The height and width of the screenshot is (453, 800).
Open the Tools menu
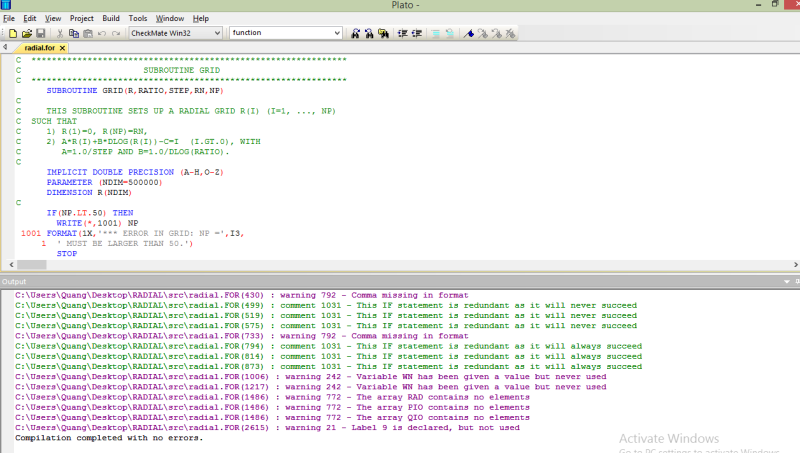(x=138, y=18)
